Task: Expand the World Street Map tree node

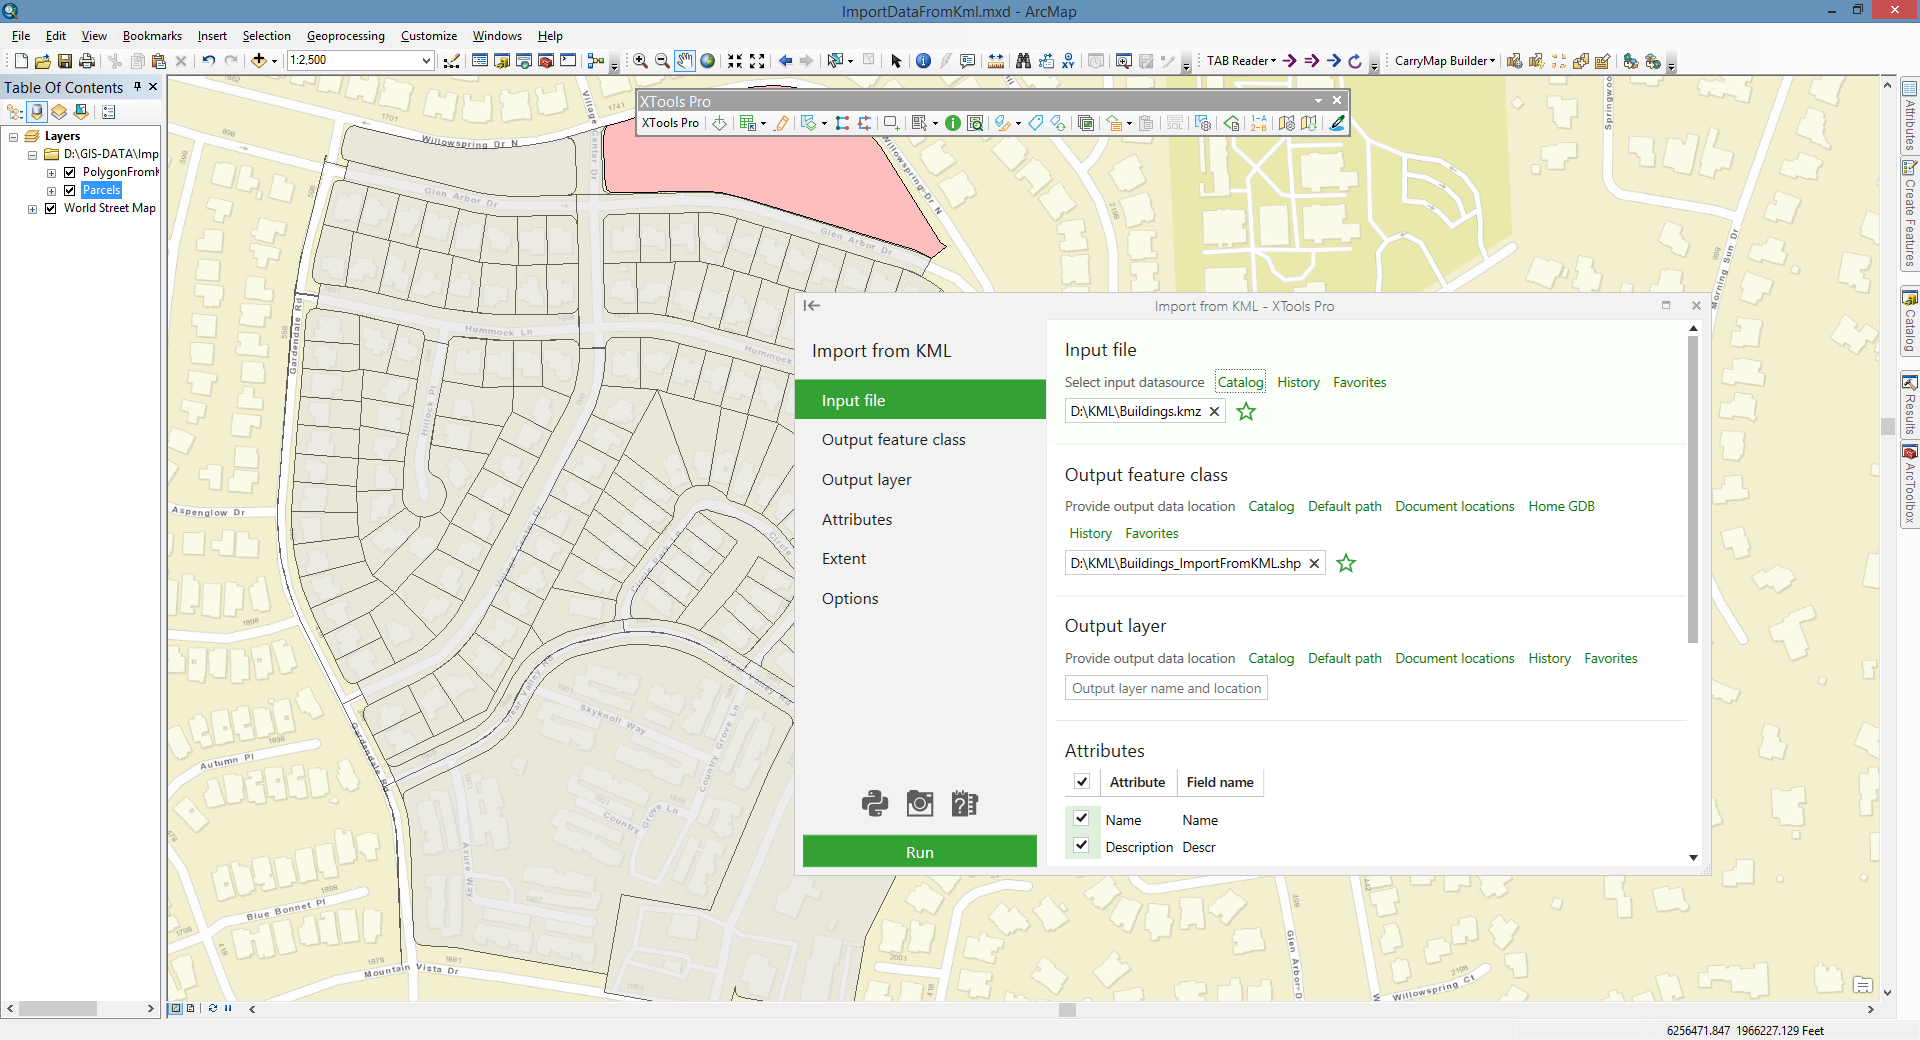Action: [x=32, y=209]
